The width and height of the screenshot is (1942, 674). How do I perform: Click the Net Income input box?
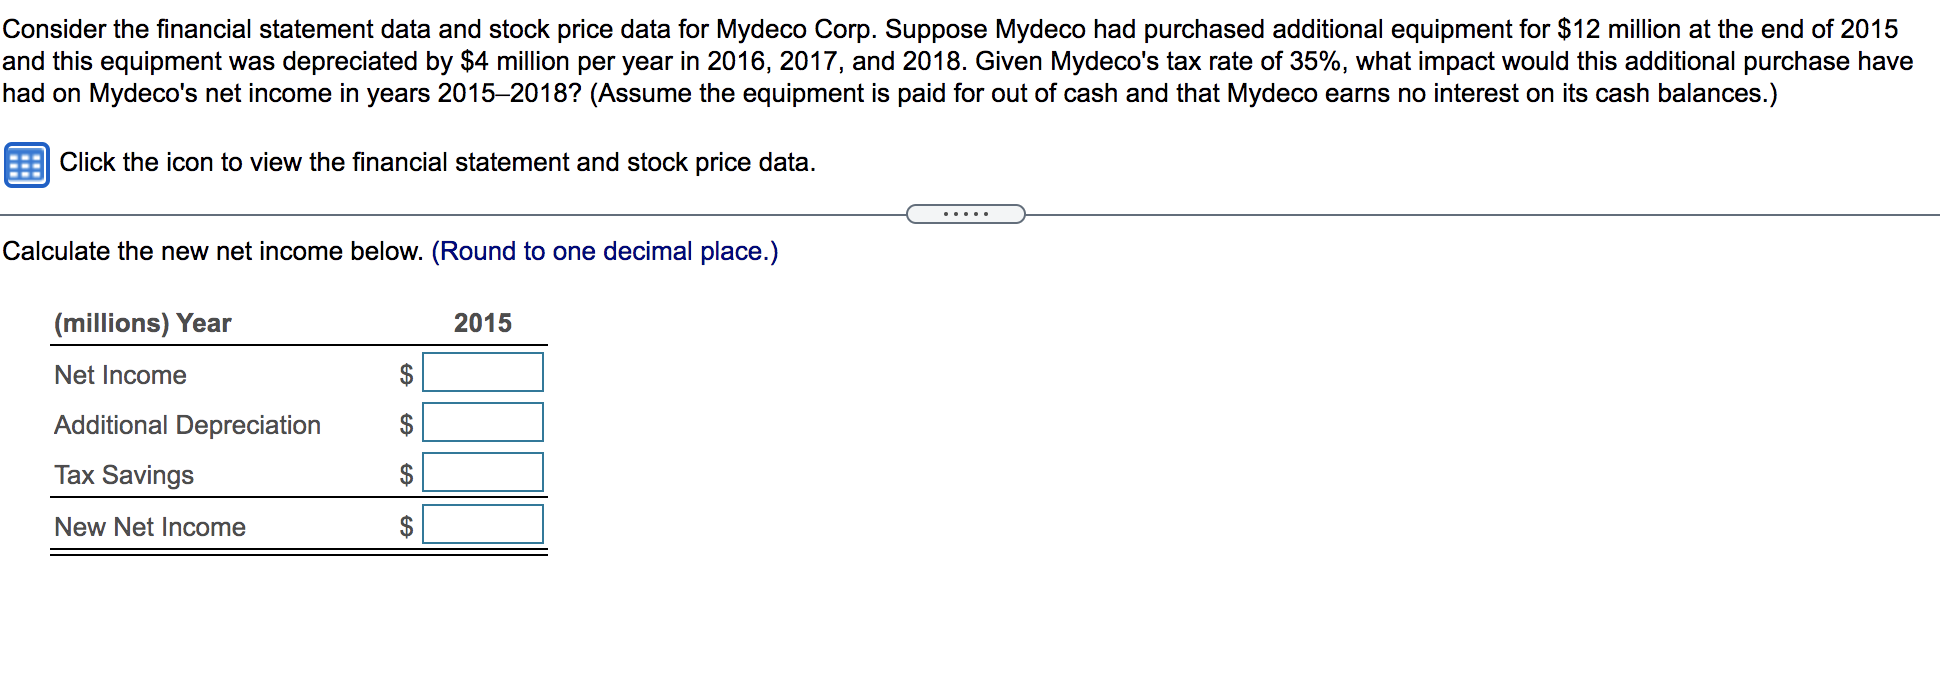click(x=483, y=372)
